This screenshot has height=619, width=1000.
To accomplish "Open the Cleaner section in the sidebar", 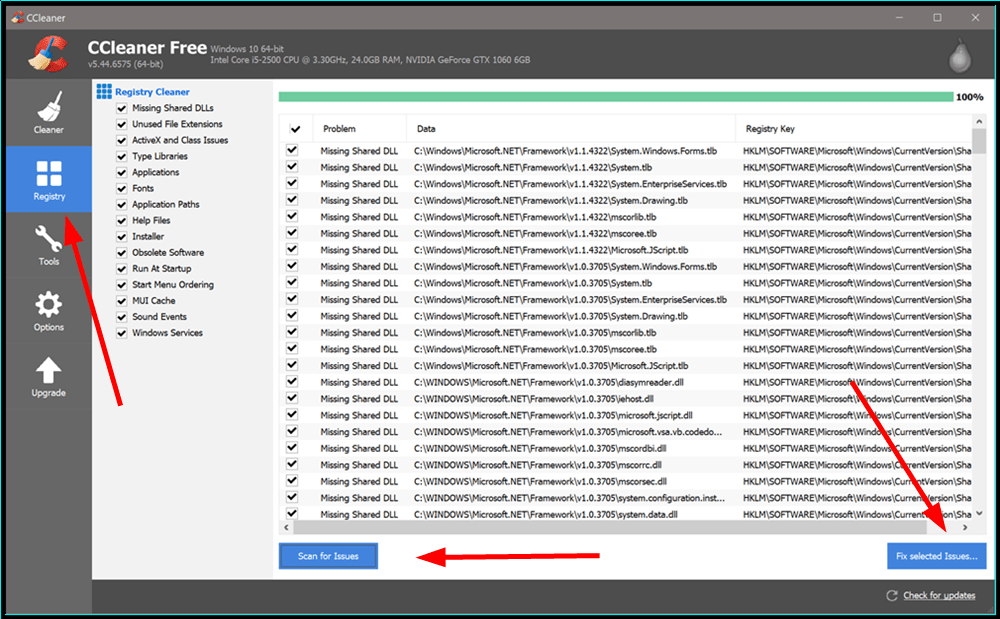I will (x=49, y=110).
